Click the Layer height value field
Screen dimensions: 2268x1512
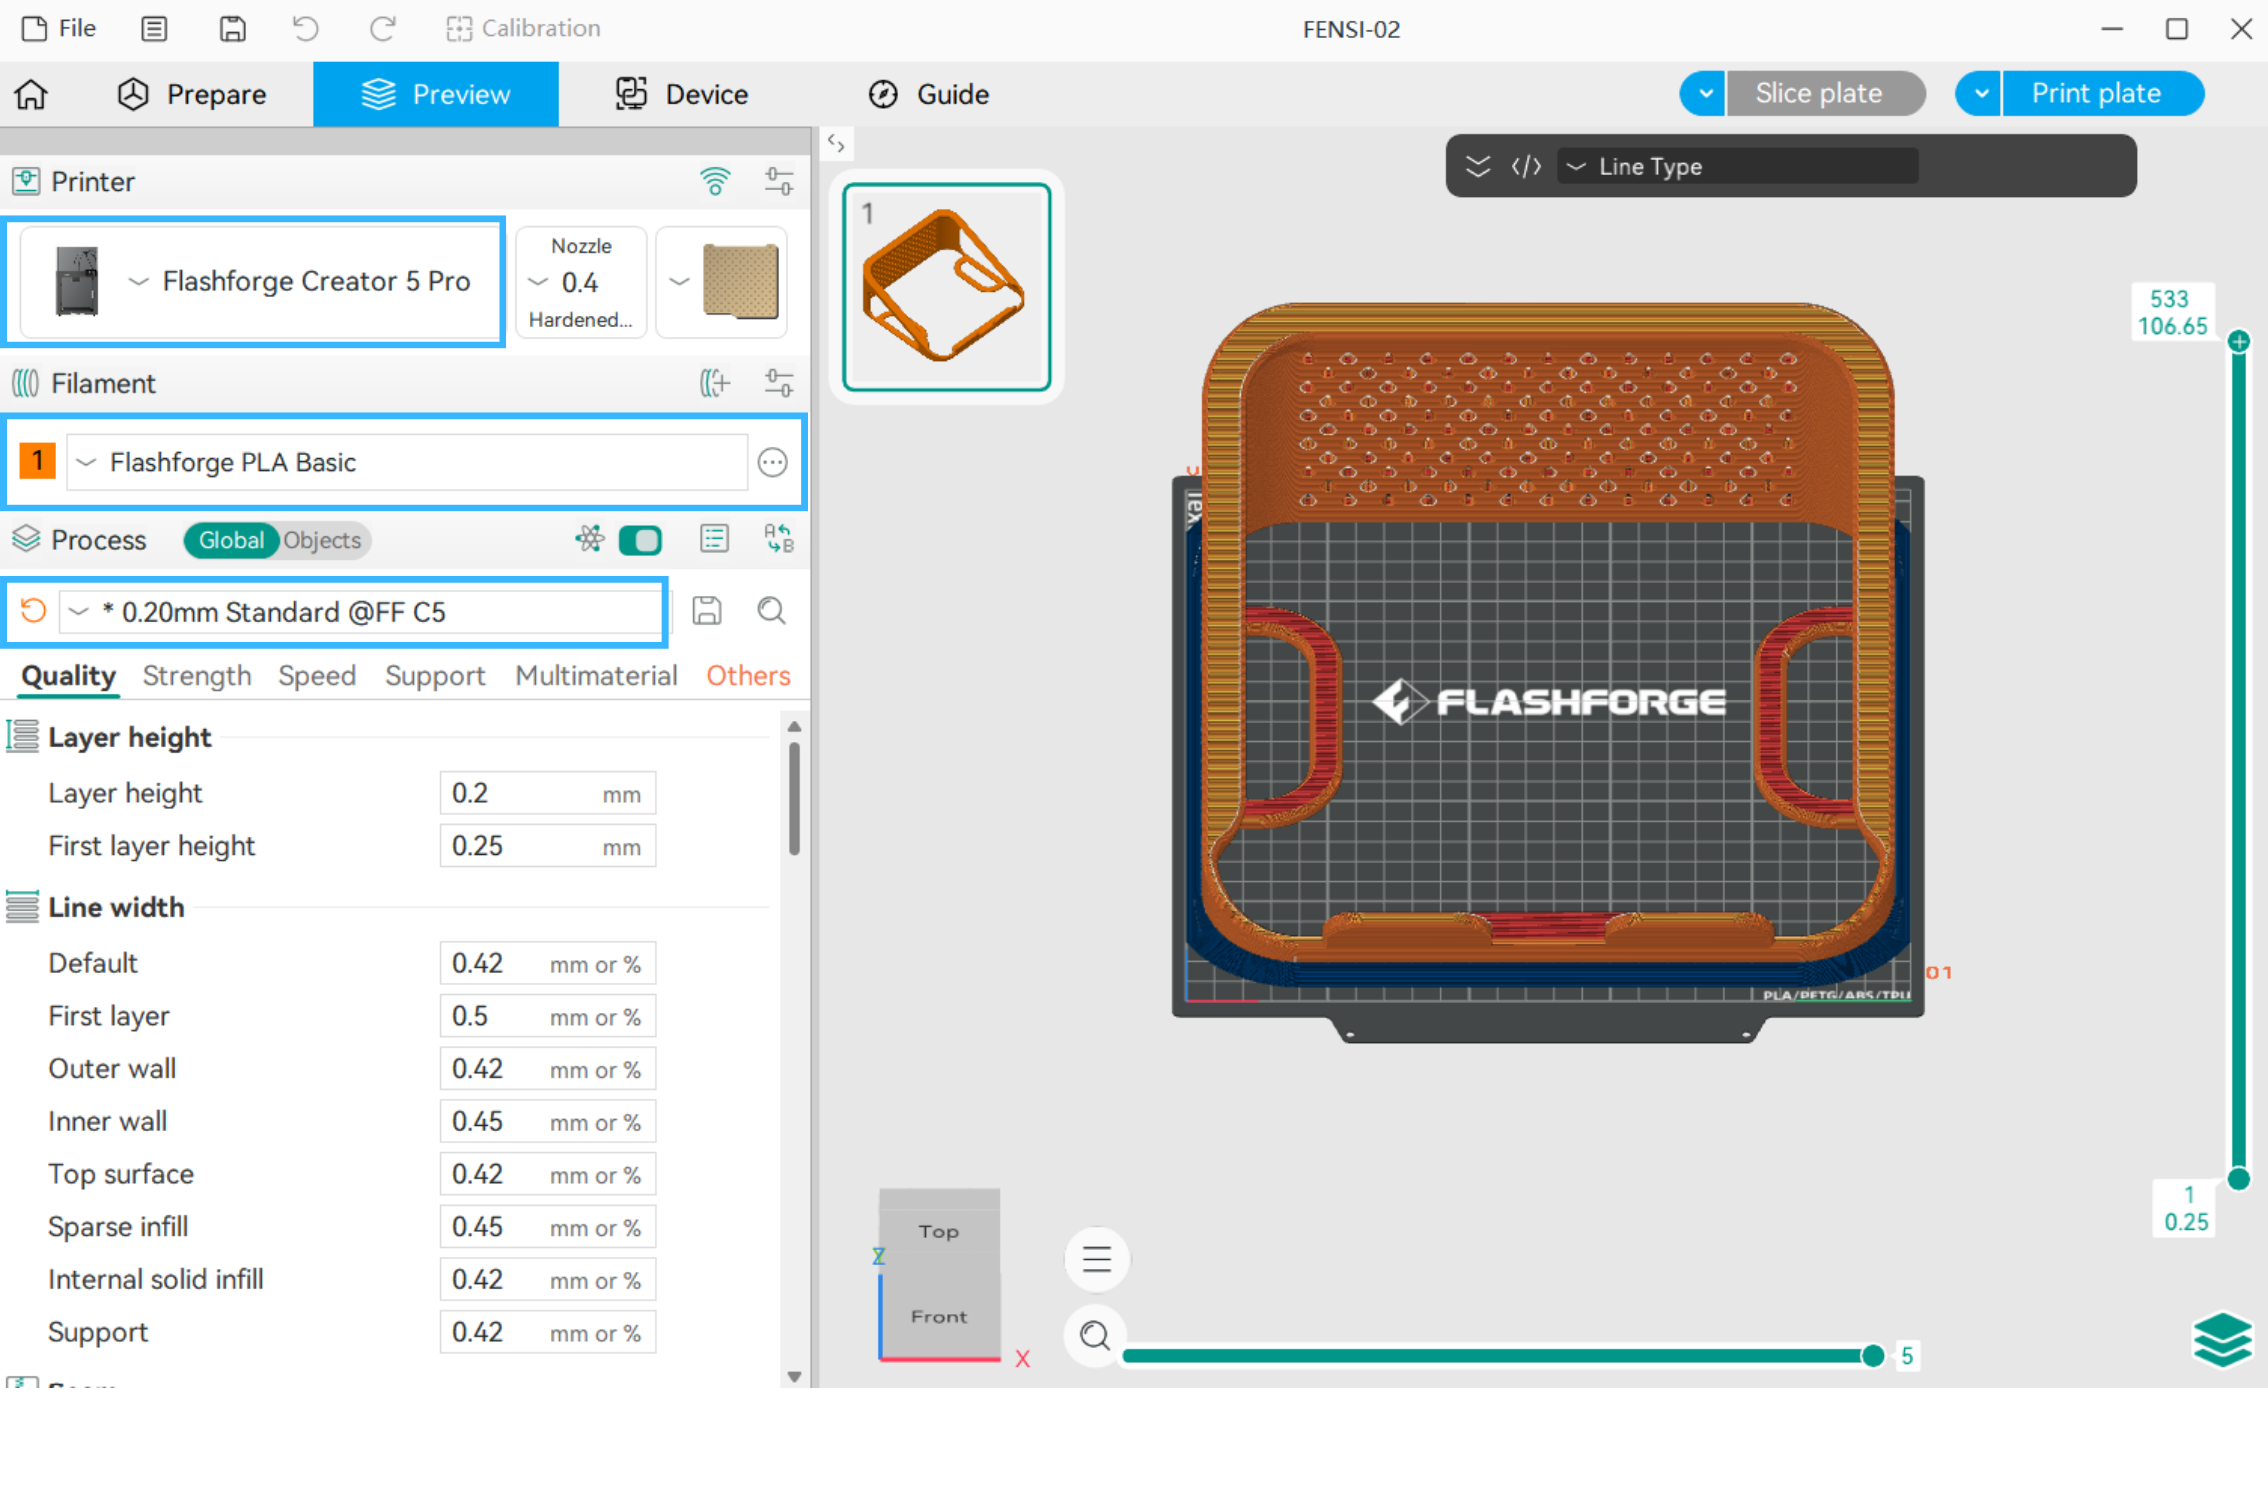click(x=548, y=793)
